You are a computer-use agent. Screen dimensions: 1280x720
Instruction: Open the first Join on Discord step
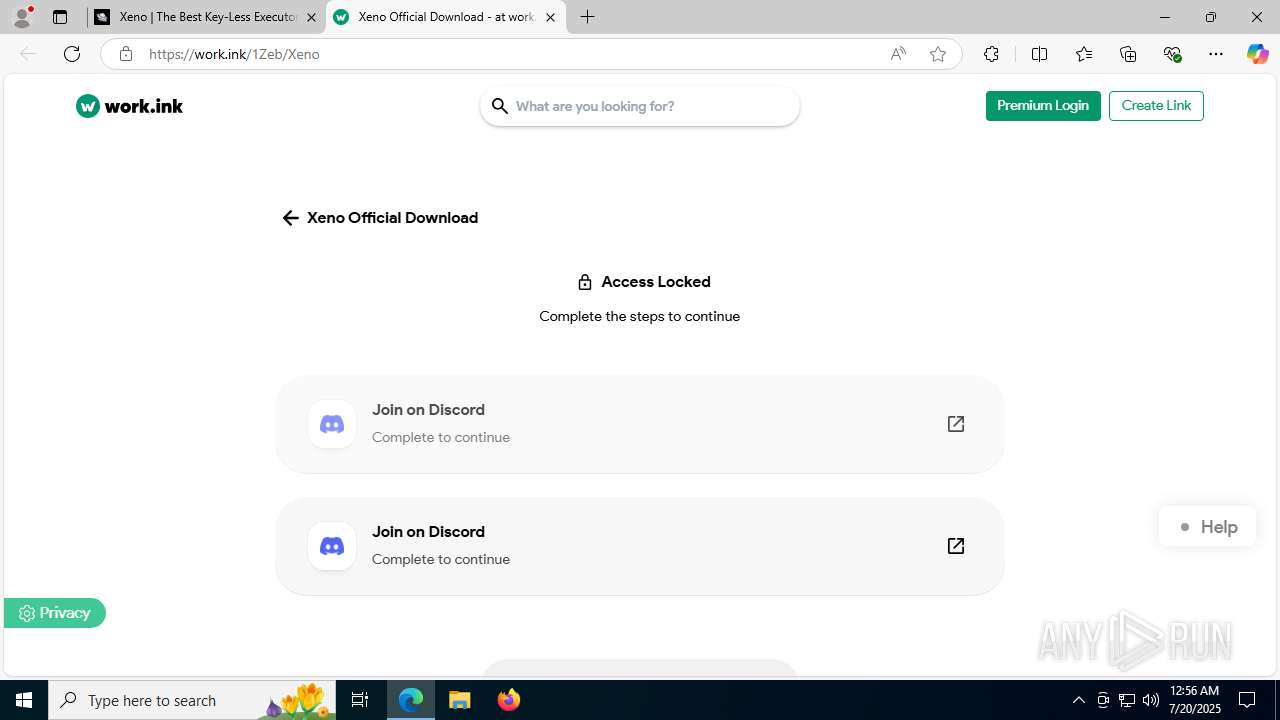click(x=640, y=424)
